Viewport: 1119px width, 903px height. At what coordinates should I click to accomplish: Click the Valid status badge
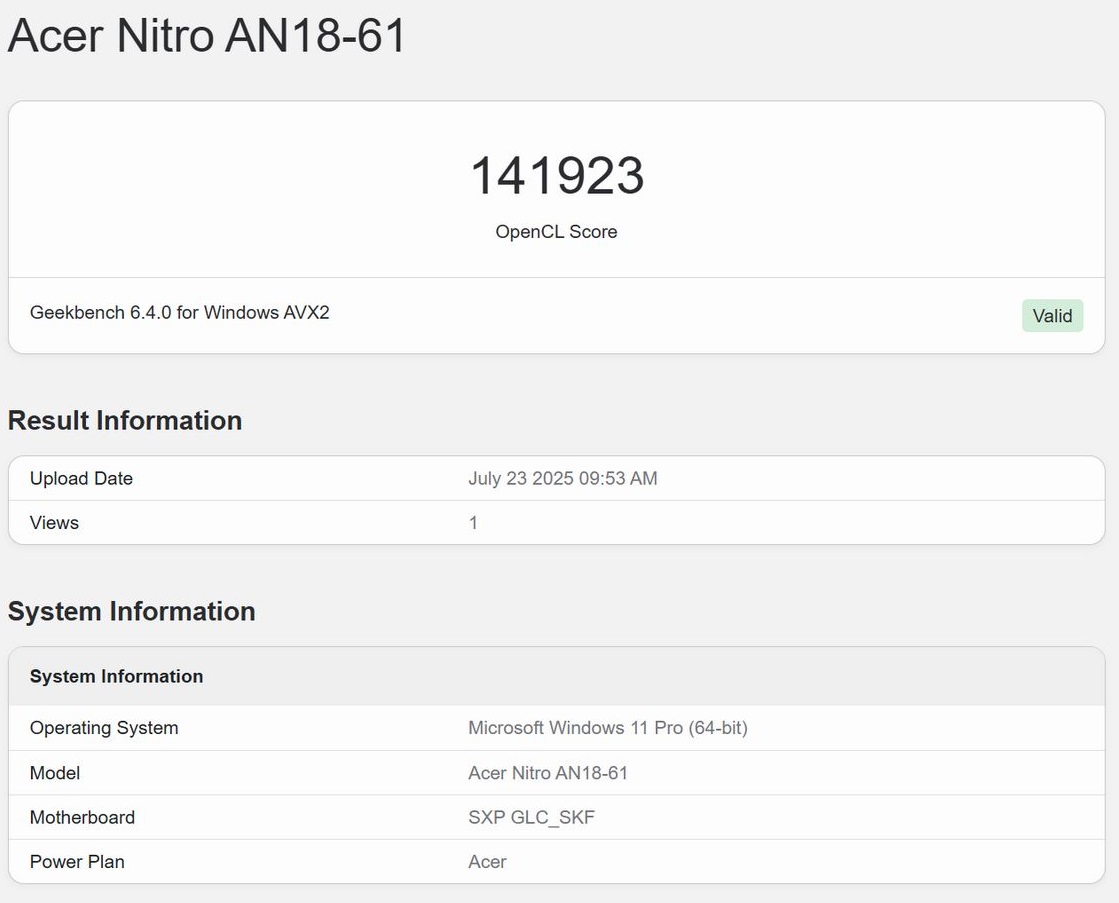coord(1052,316)
